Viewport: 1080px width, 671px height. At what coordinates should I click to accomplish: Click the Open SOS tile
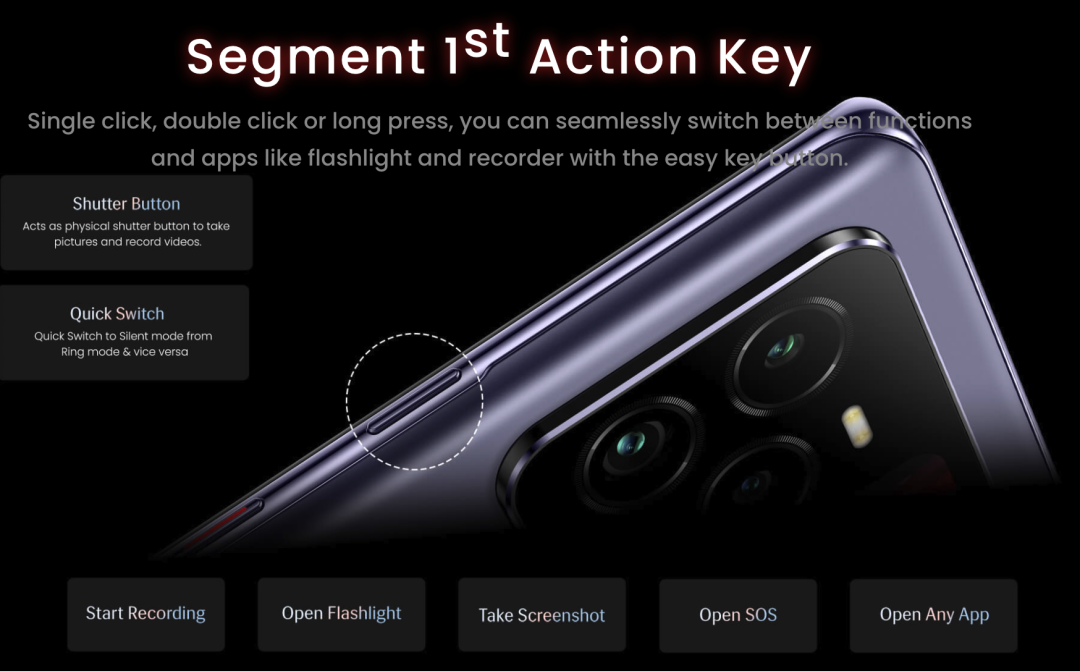738,615
